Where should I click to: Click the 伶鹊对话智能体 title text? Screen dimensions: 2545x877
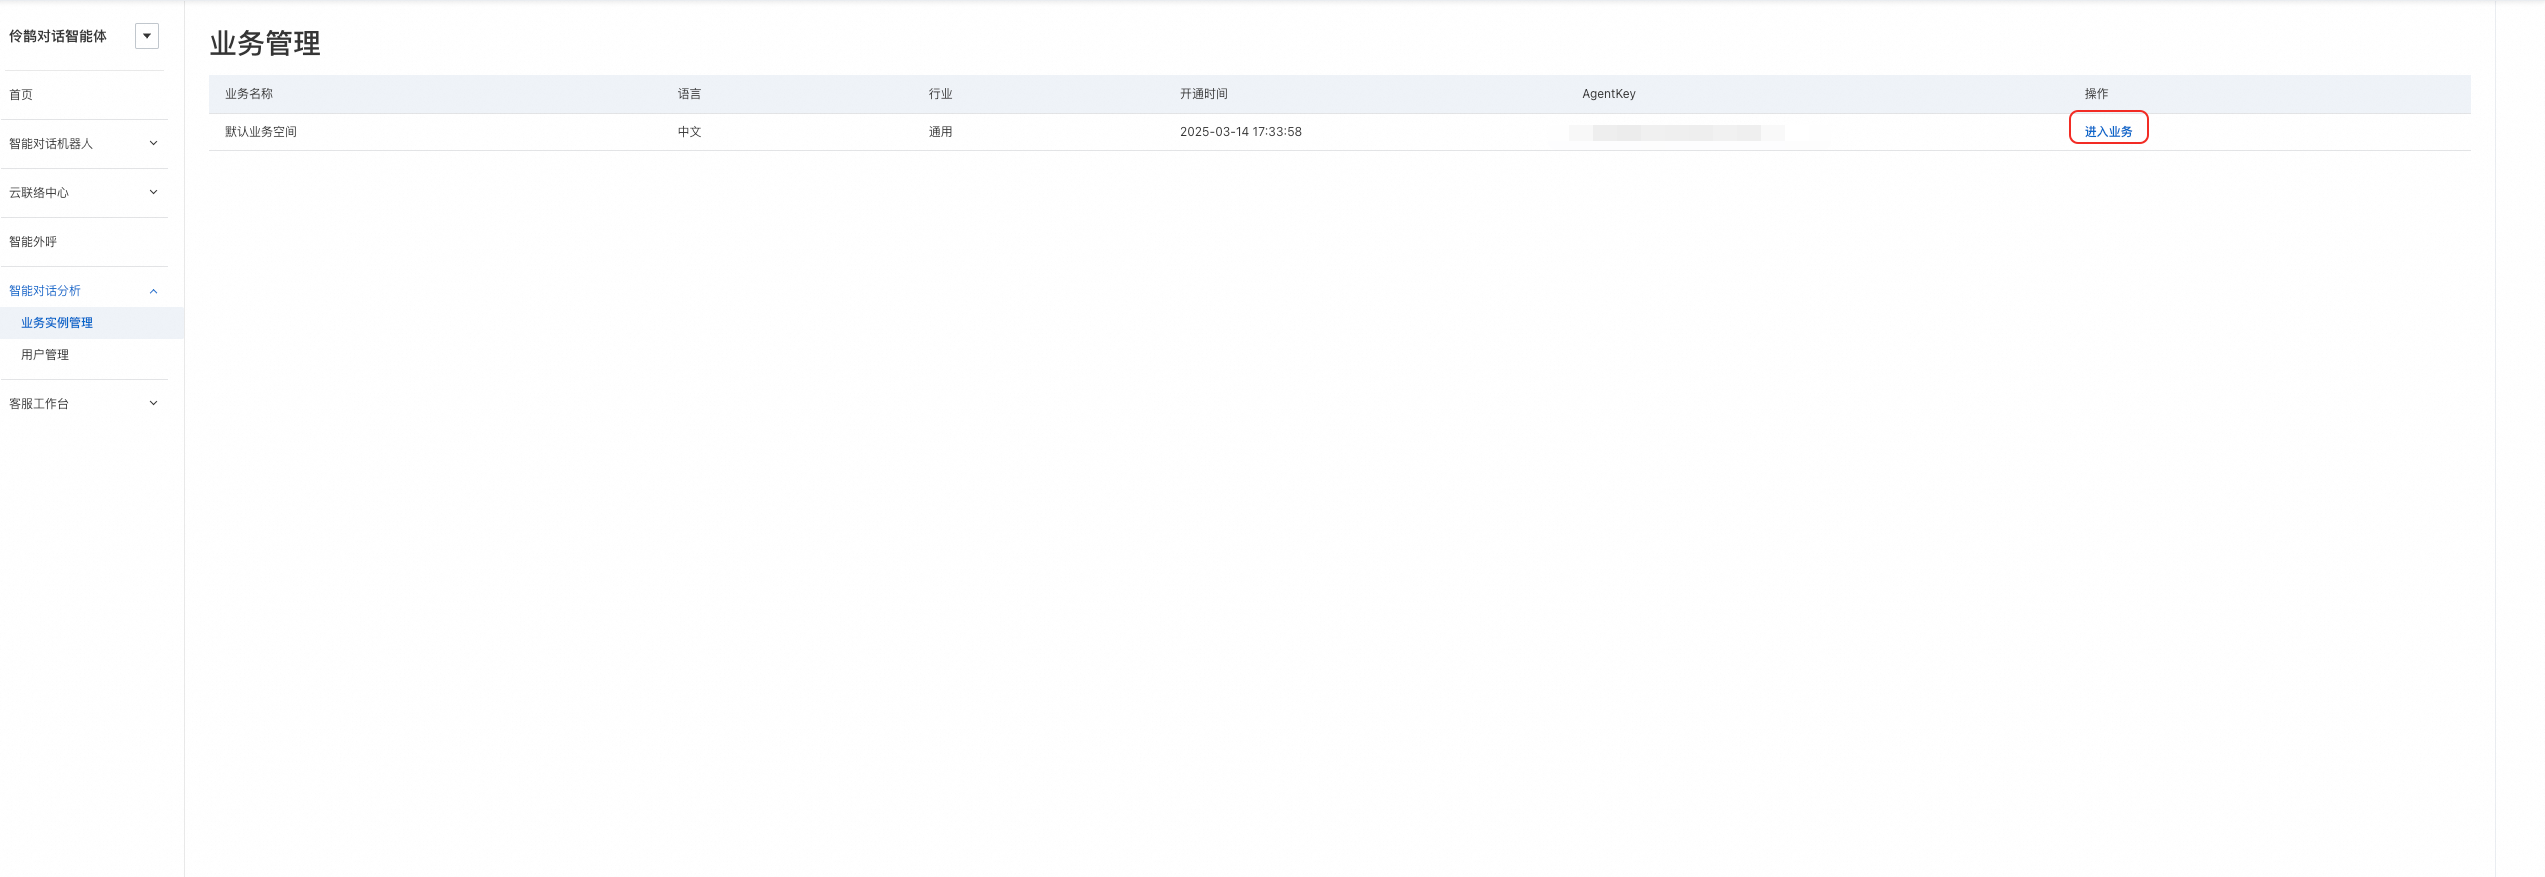(58, 36)
